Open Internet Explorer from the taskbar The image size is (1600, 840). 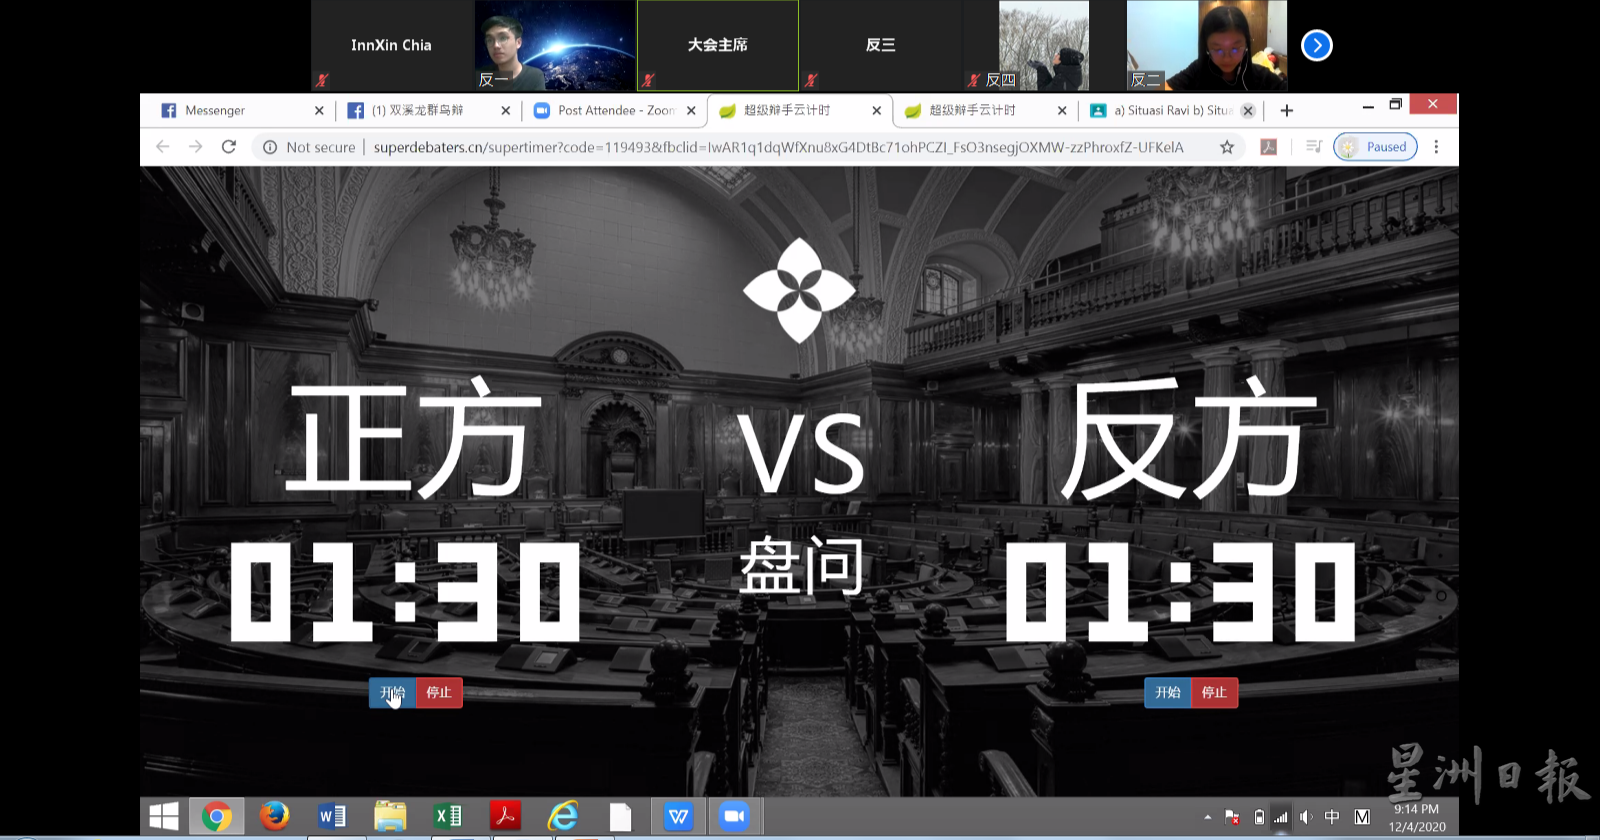click(563, 817)
